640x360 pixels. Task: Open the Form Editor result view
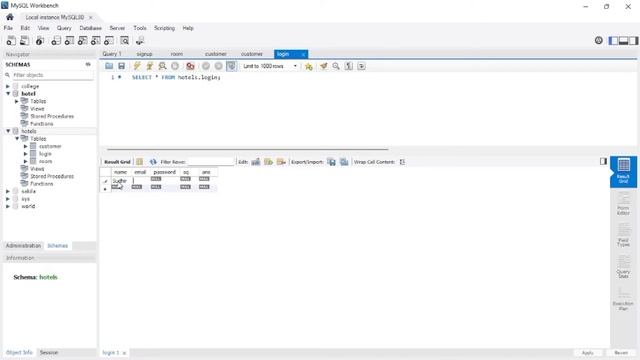(623, 203)
